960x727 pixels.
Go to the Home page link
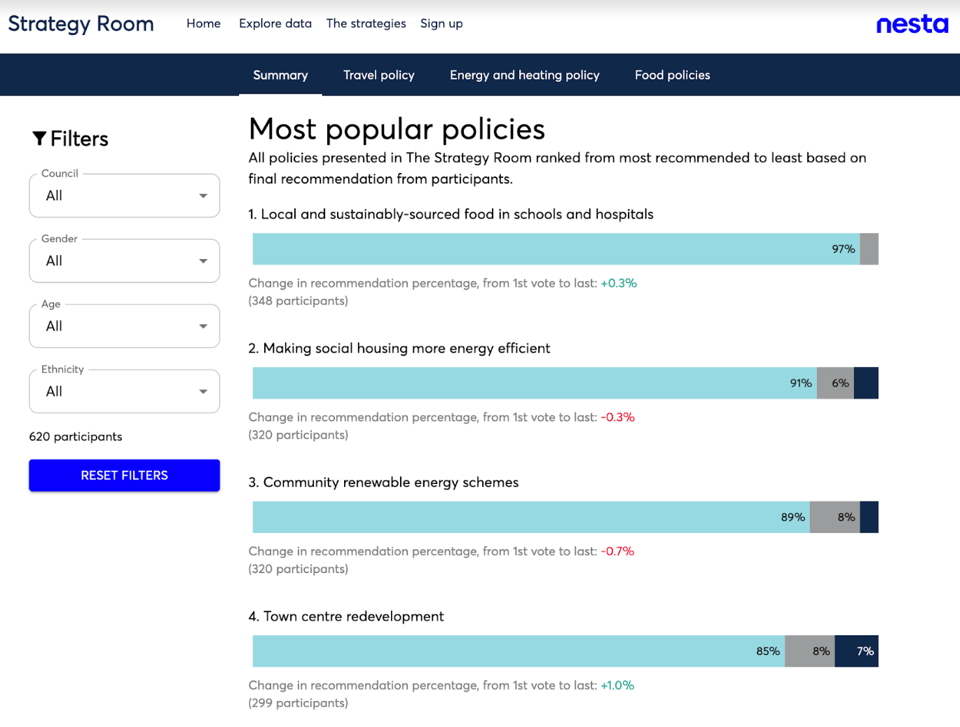203,23
